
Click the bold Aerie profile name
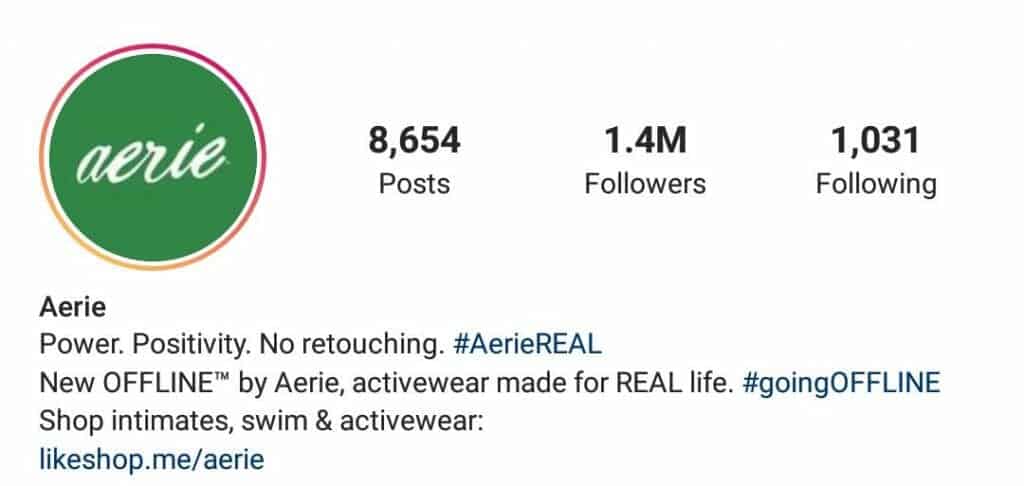pos(72,306)
